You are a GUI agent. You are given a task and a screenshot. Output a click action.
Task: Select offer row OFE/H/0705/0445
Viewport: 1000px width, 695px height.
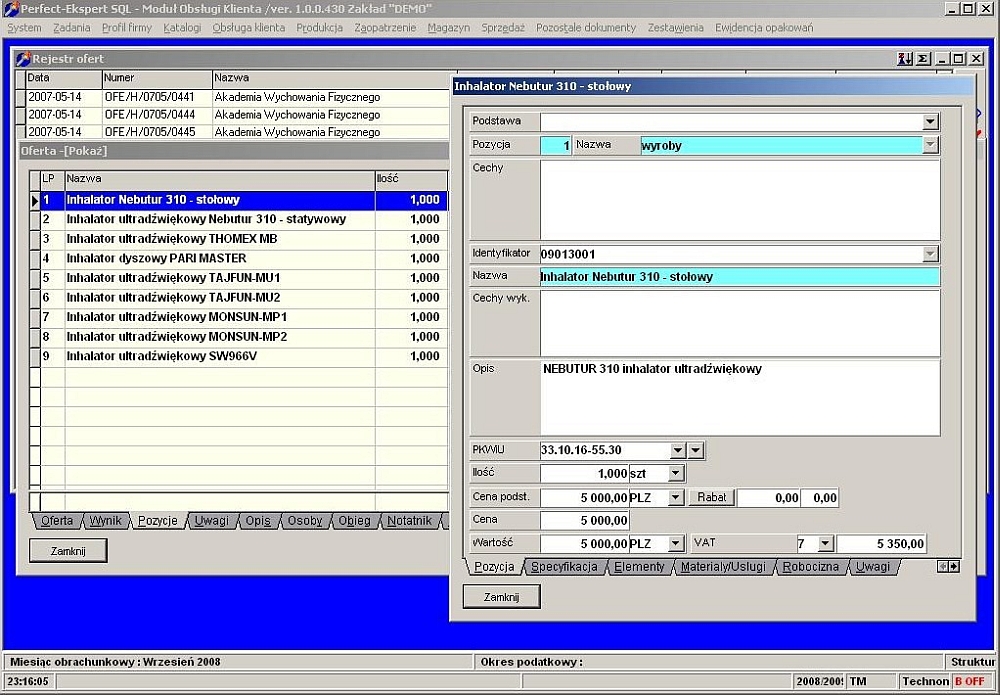[236, 132]
